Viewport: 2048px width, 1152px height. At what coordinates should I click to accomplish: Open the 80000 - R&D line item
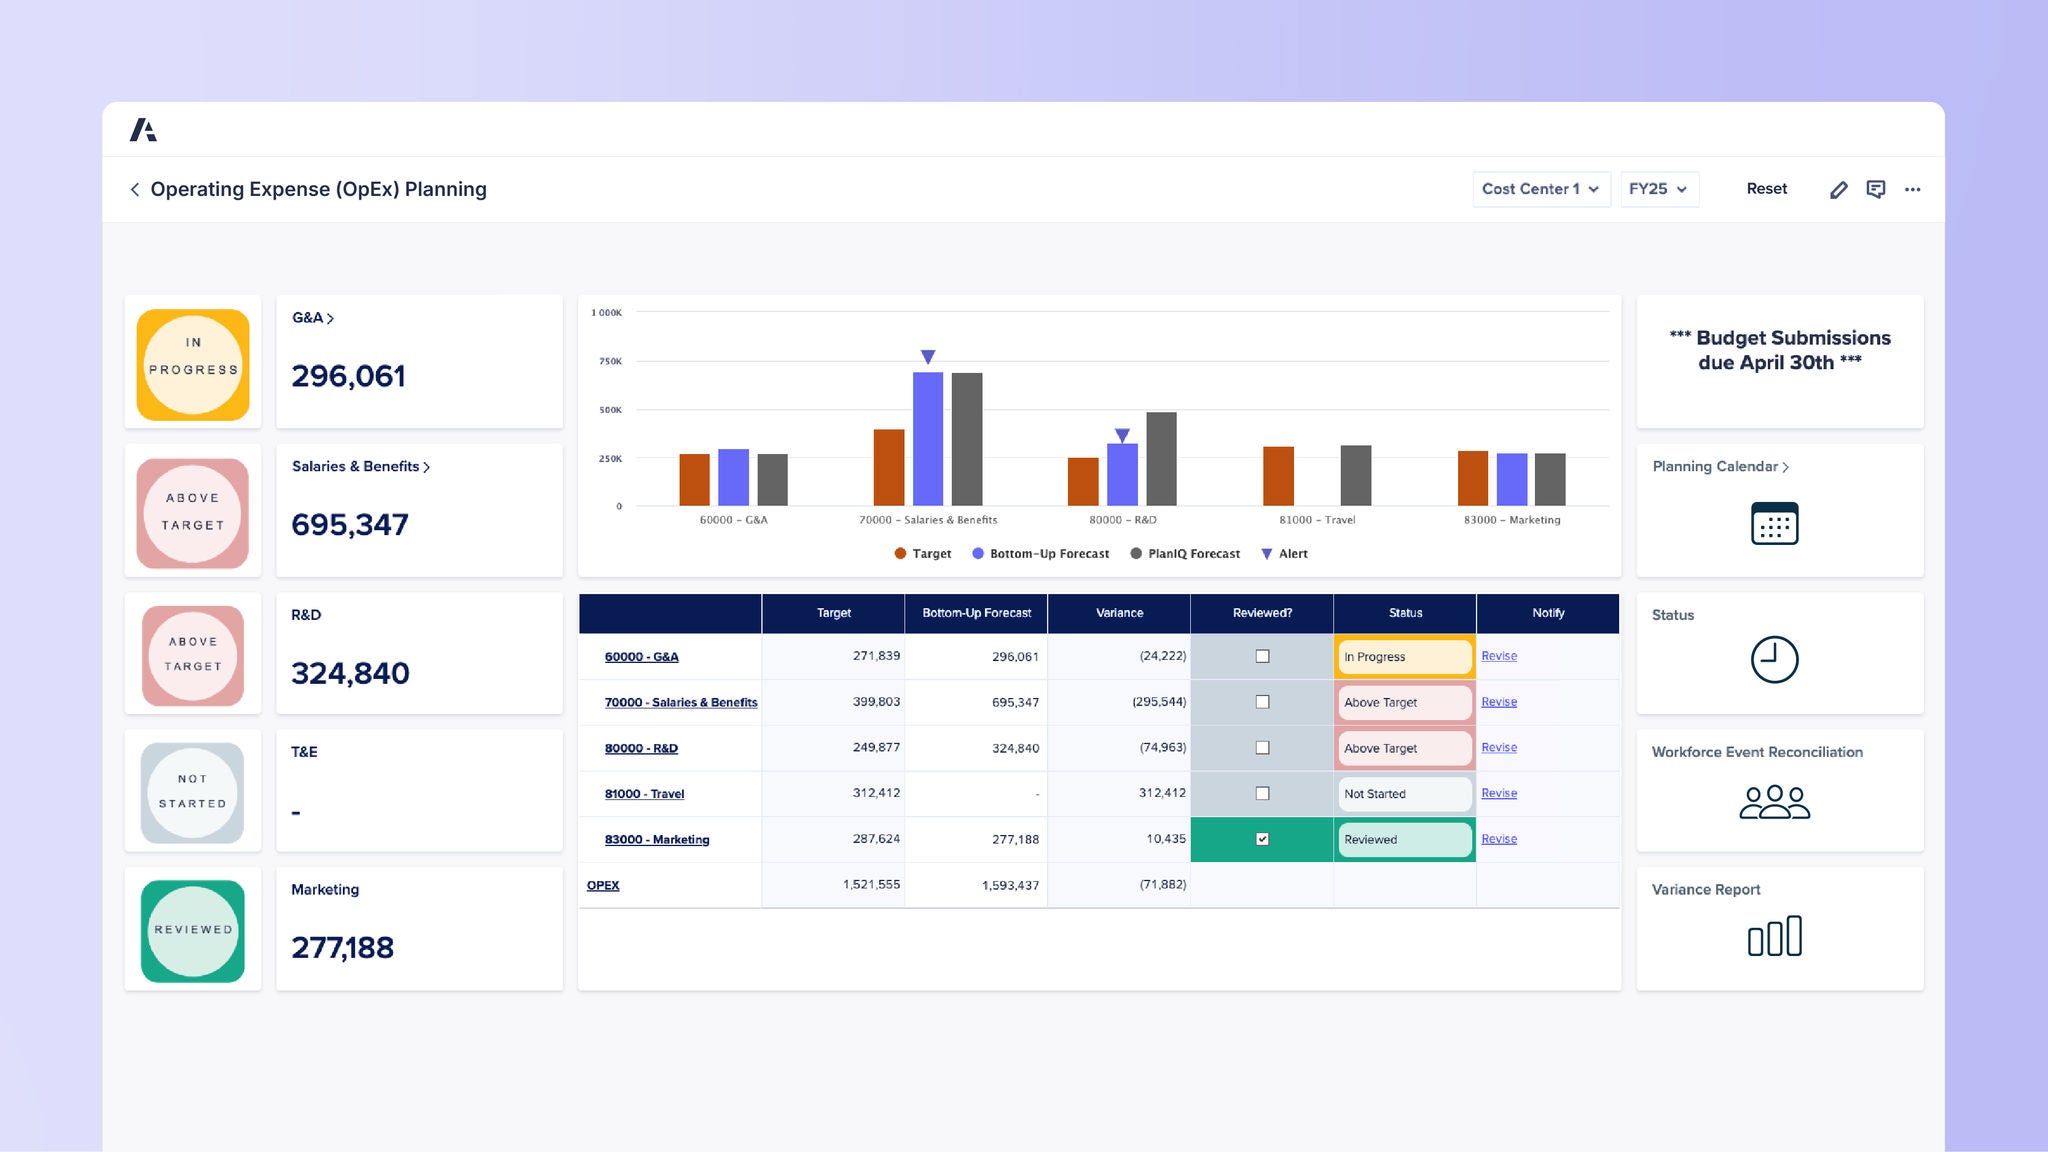(x=641, y=748)
